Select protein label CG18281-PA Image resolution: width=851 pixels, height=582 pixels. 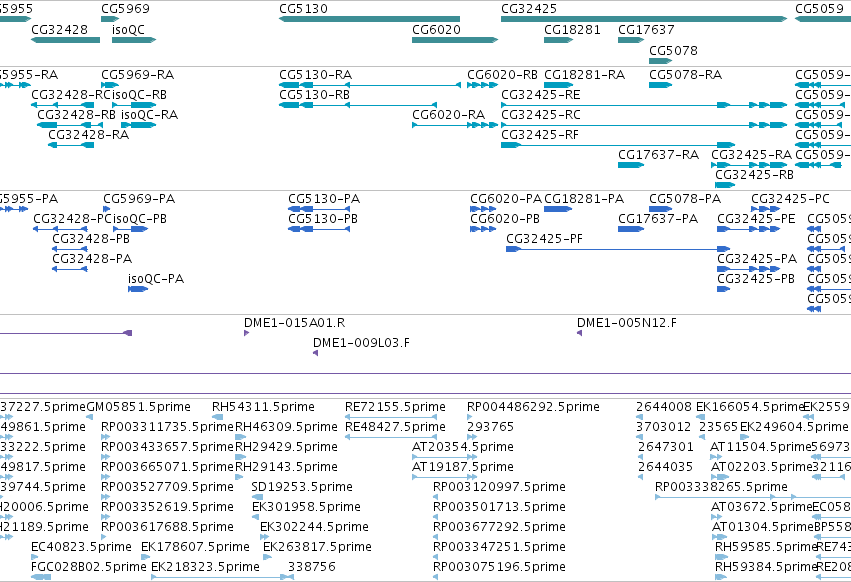click(584, 199)
